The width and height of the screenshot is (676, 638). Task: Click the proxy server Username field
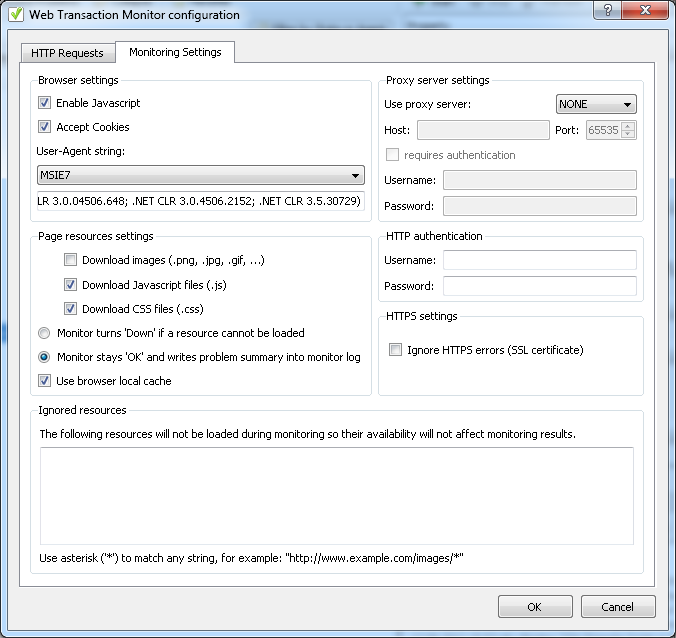click(x=540, y=180)
